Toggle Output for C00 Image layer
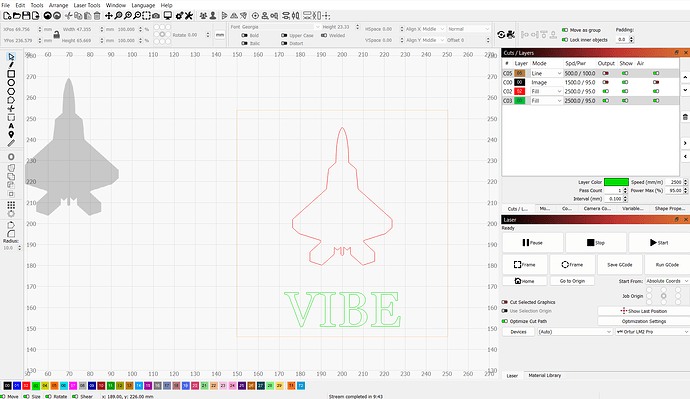 (606, 82)
